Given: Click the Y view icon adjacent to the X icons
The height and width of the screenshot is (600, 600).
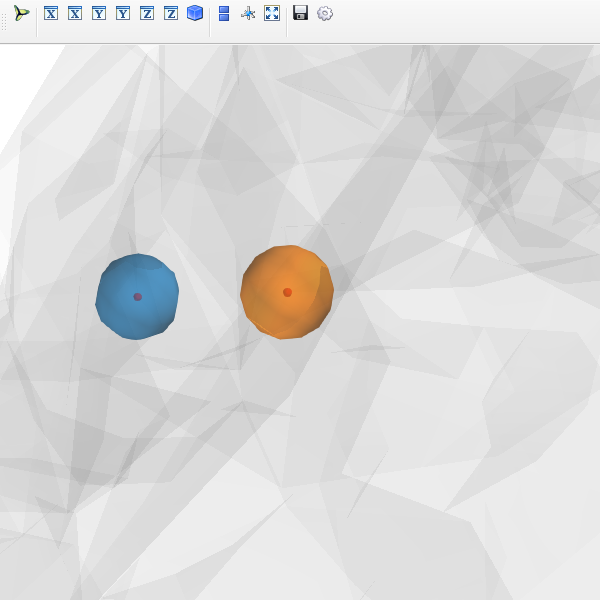Looking at the screenshot, I should tap(99, 13).
